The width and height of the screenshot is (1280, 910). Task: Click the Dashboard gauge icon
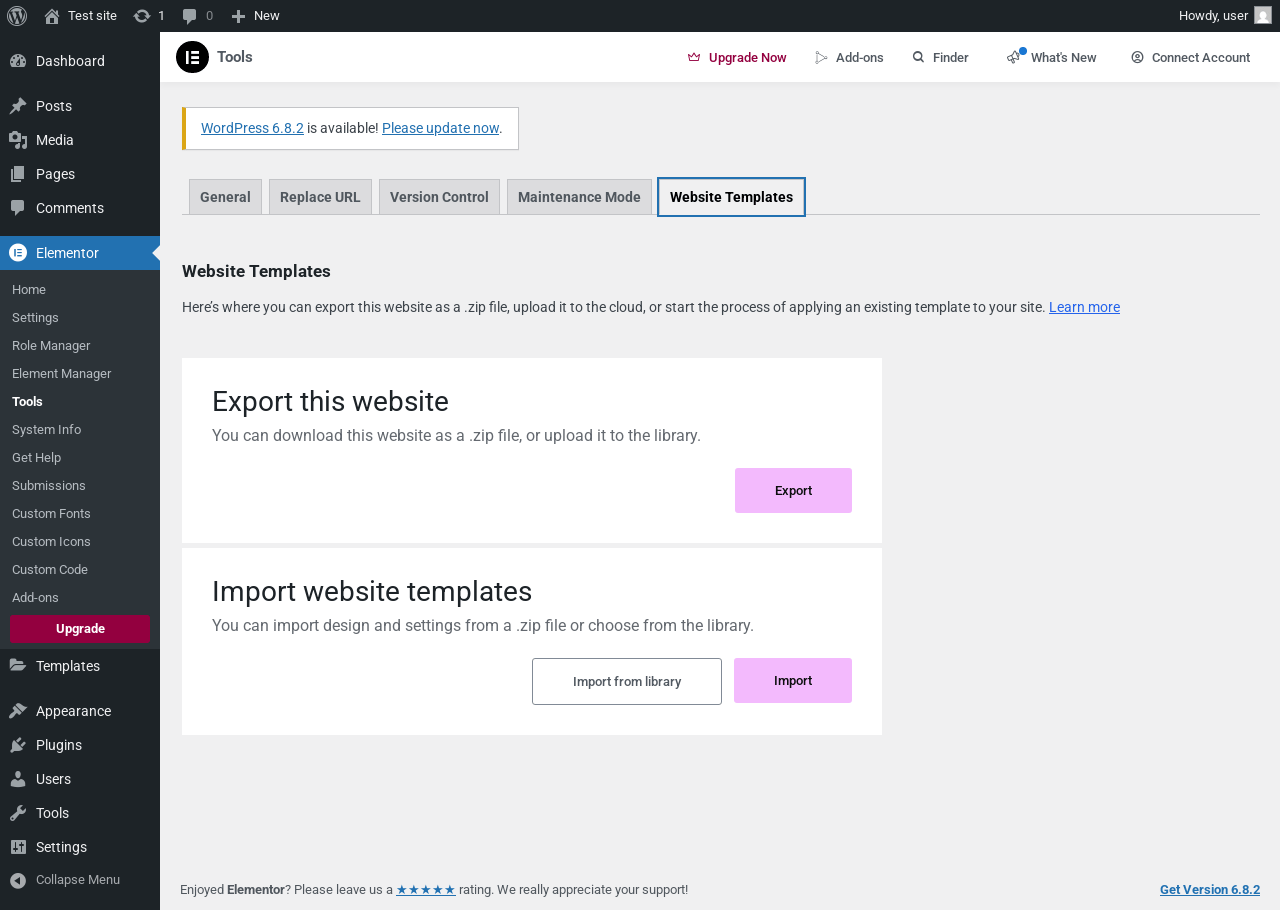click(18, 61)
